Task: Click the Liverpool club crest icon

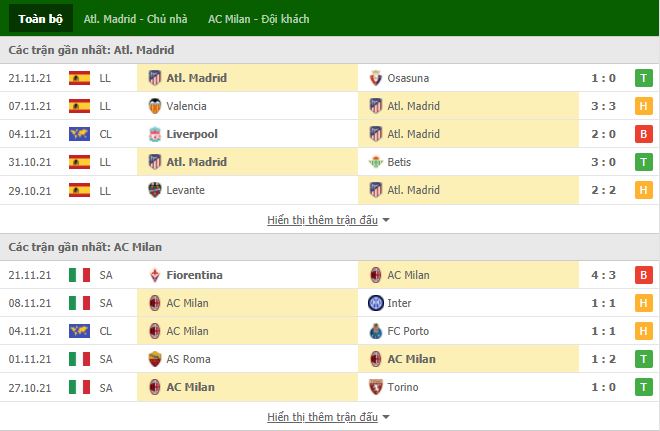Action: pyautogui.click(x=155, y=134)
